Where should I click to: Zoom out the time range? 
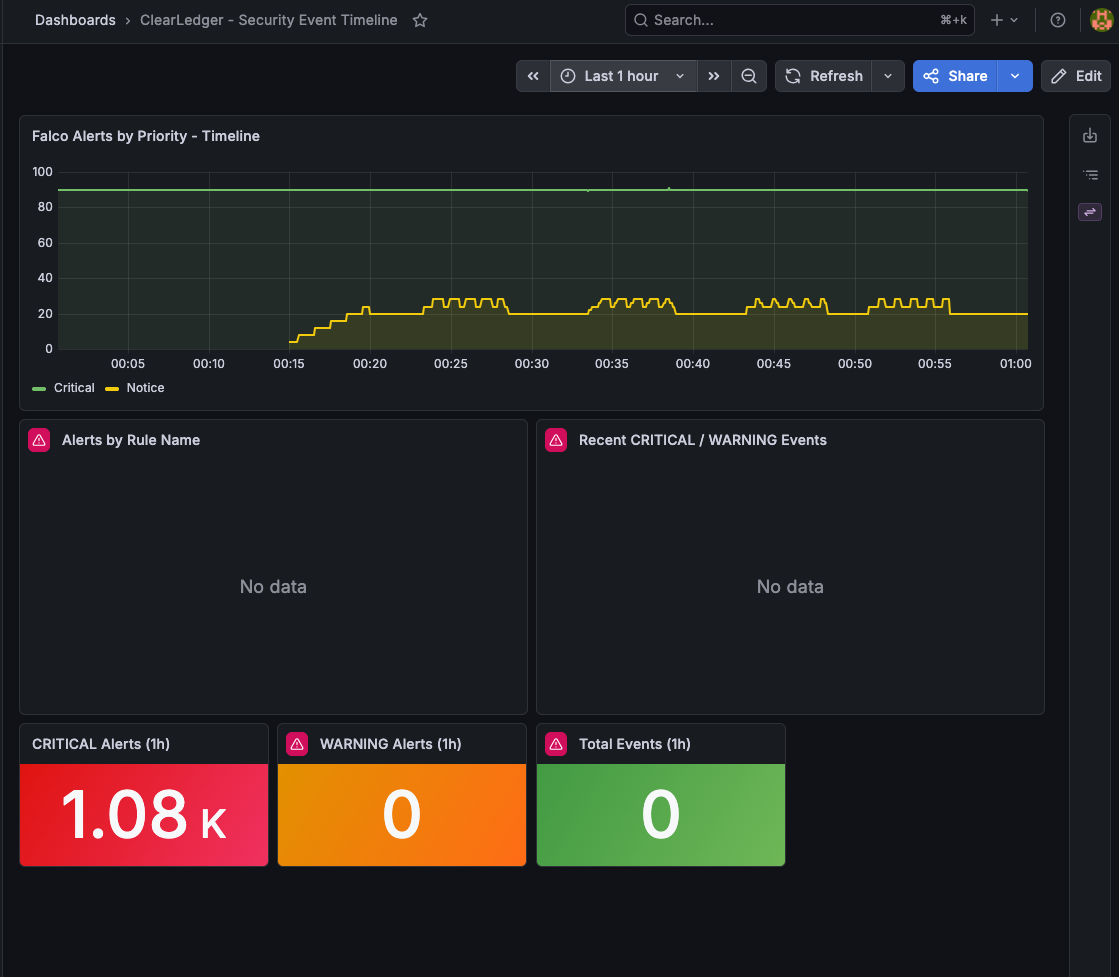click(x=749, y=76)
